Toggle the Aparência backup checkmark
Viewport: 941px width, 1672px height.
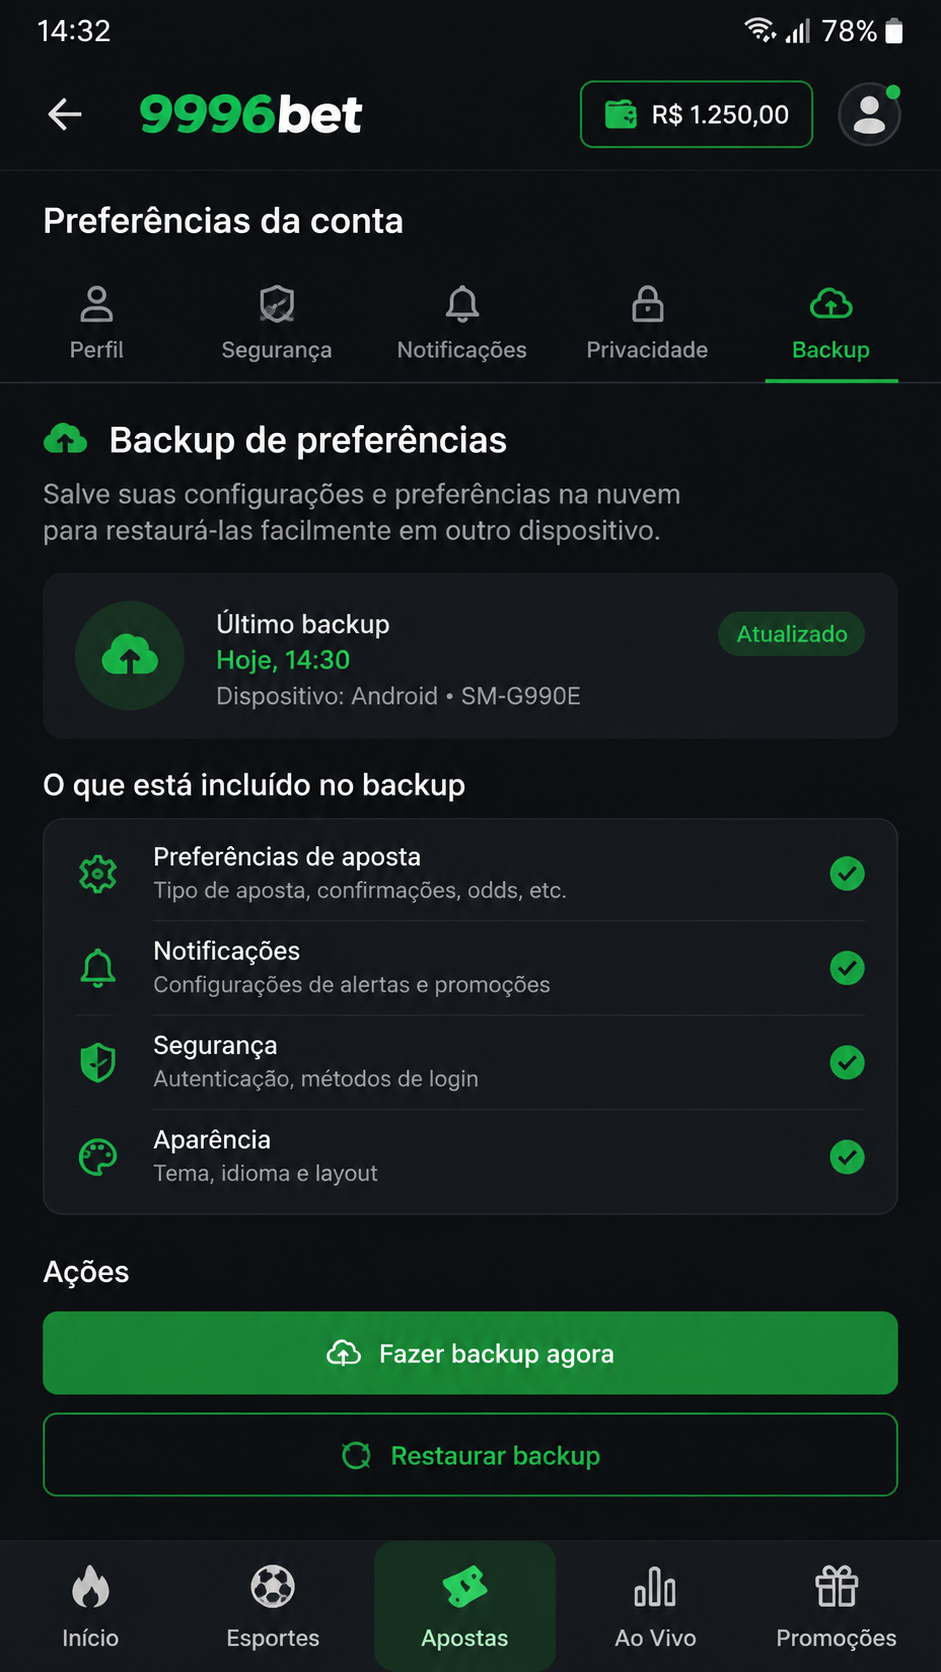tap(847, 1156)
